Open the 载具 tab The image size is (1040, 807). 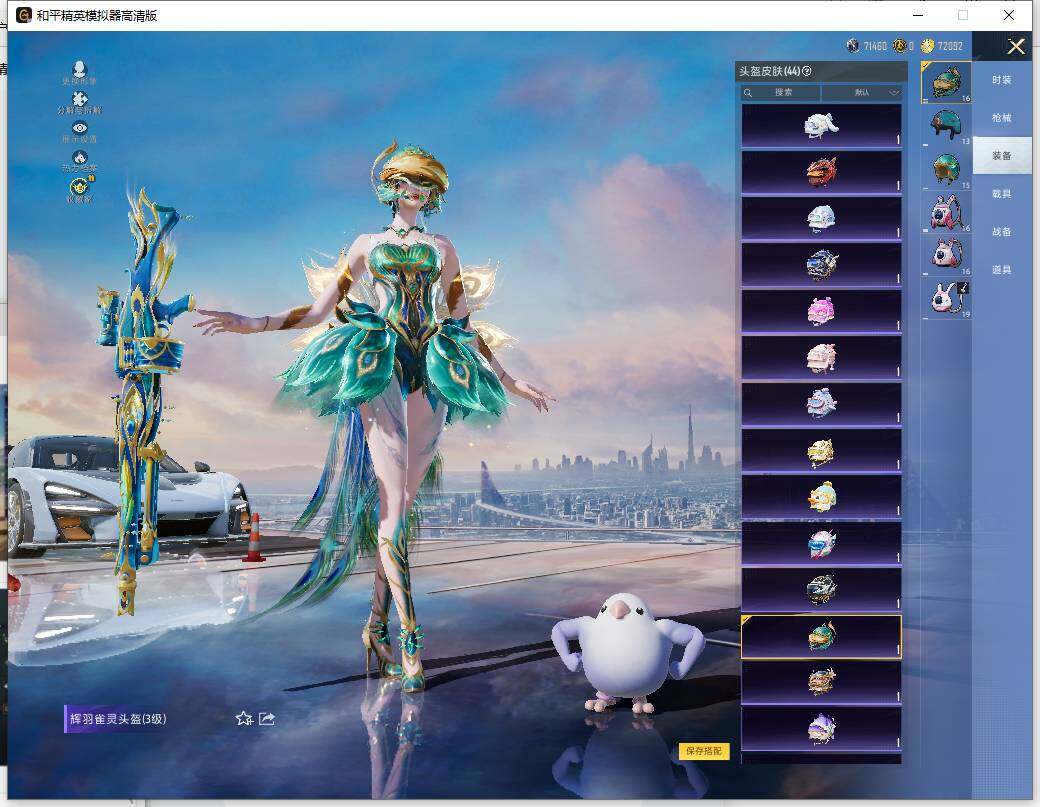[1002, 194]
